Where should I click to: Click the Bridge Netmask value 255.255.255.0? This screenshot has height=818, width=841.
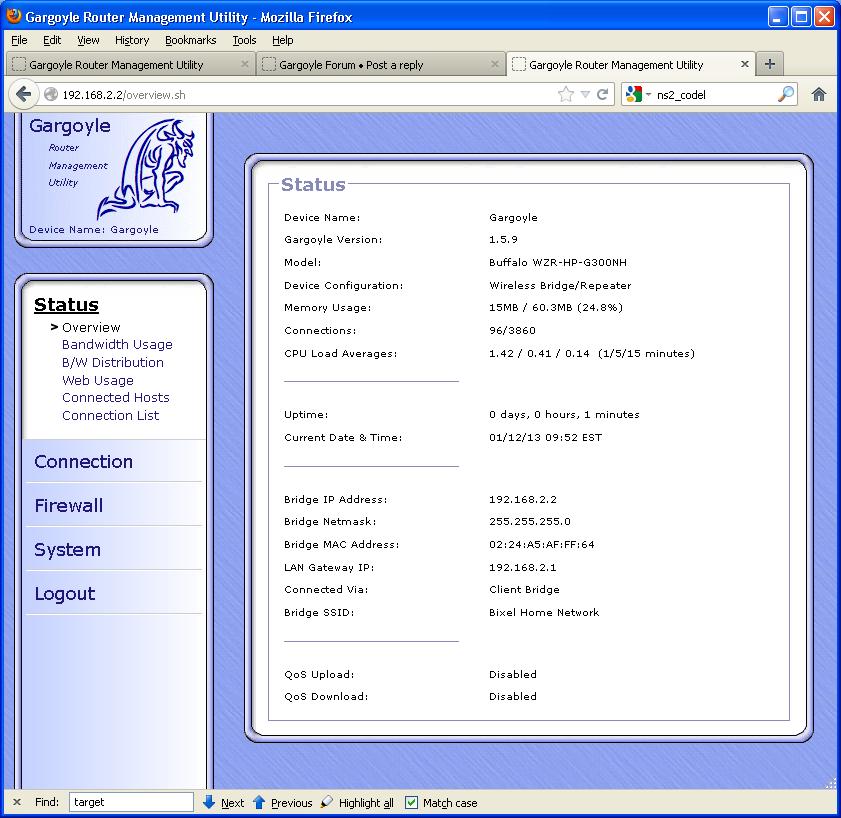coord(530,521)
